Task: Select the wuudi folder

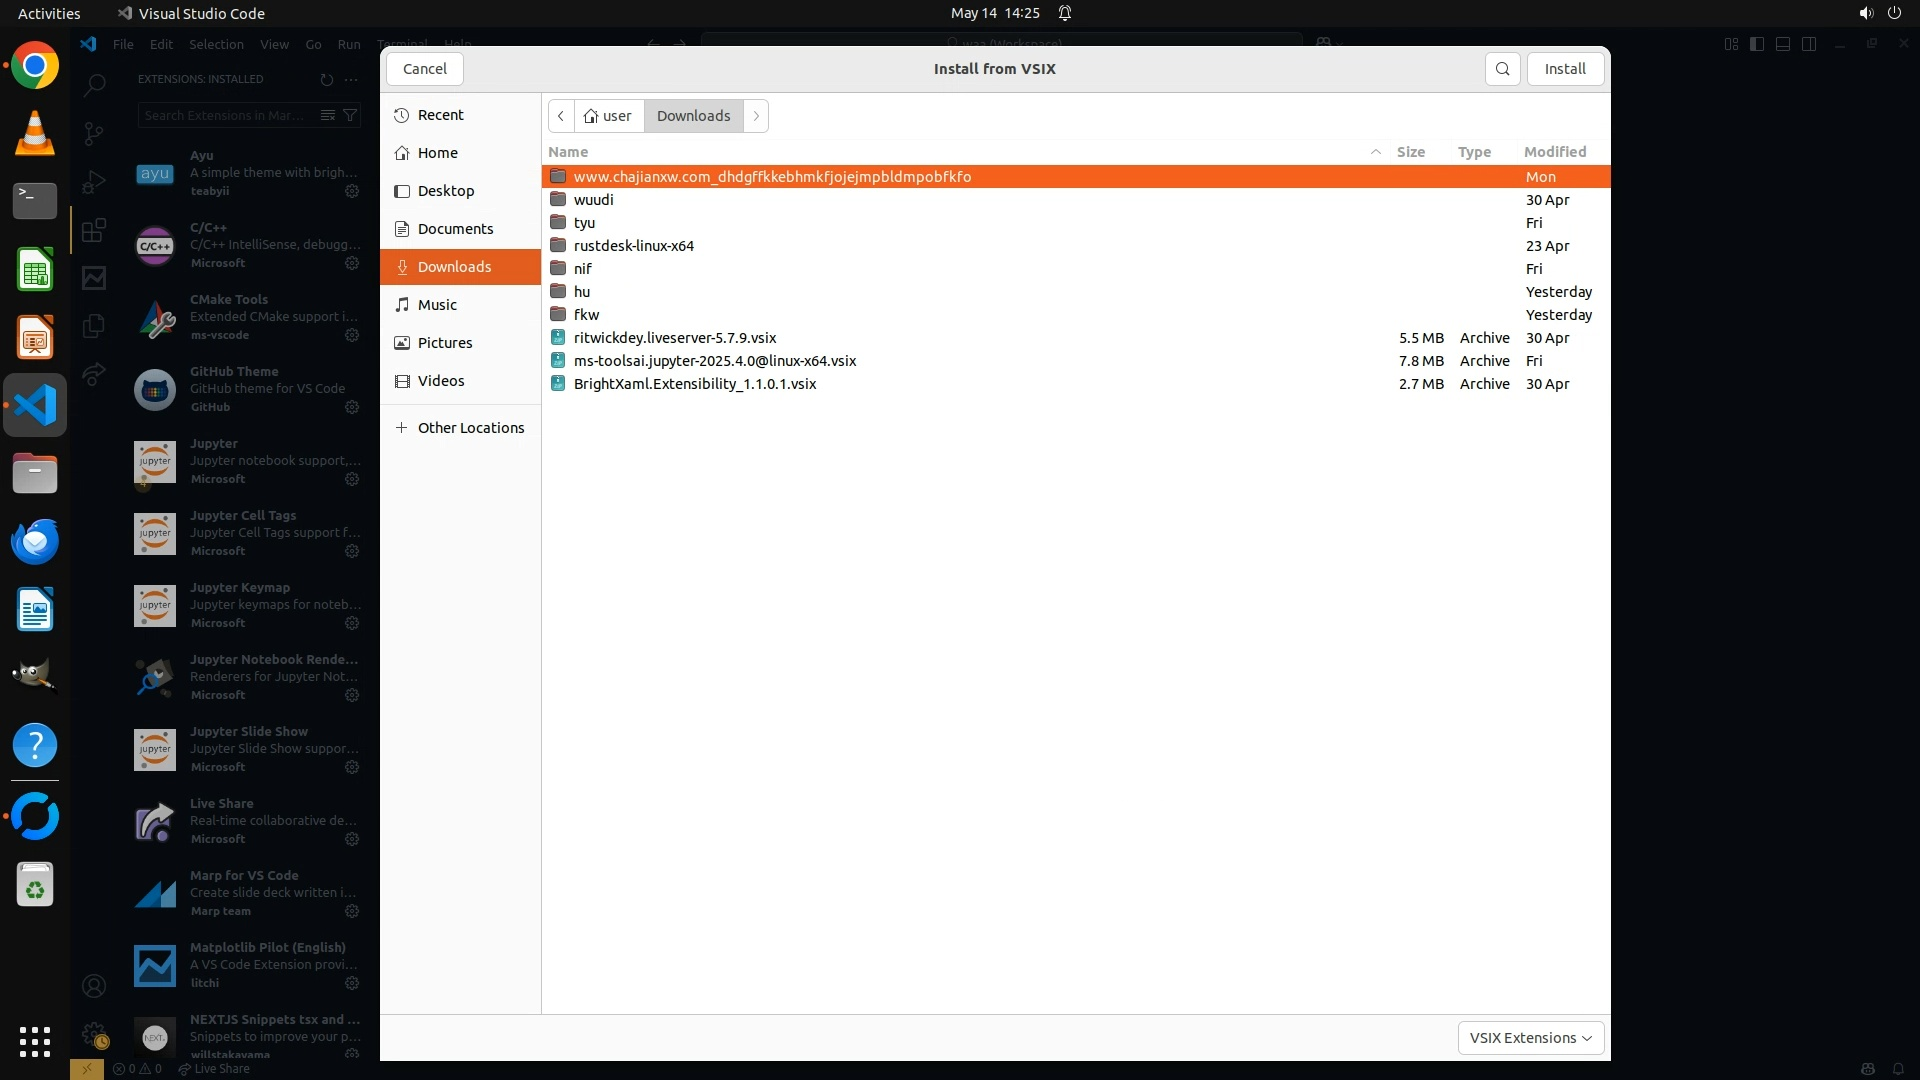Action: click(593, 200)
